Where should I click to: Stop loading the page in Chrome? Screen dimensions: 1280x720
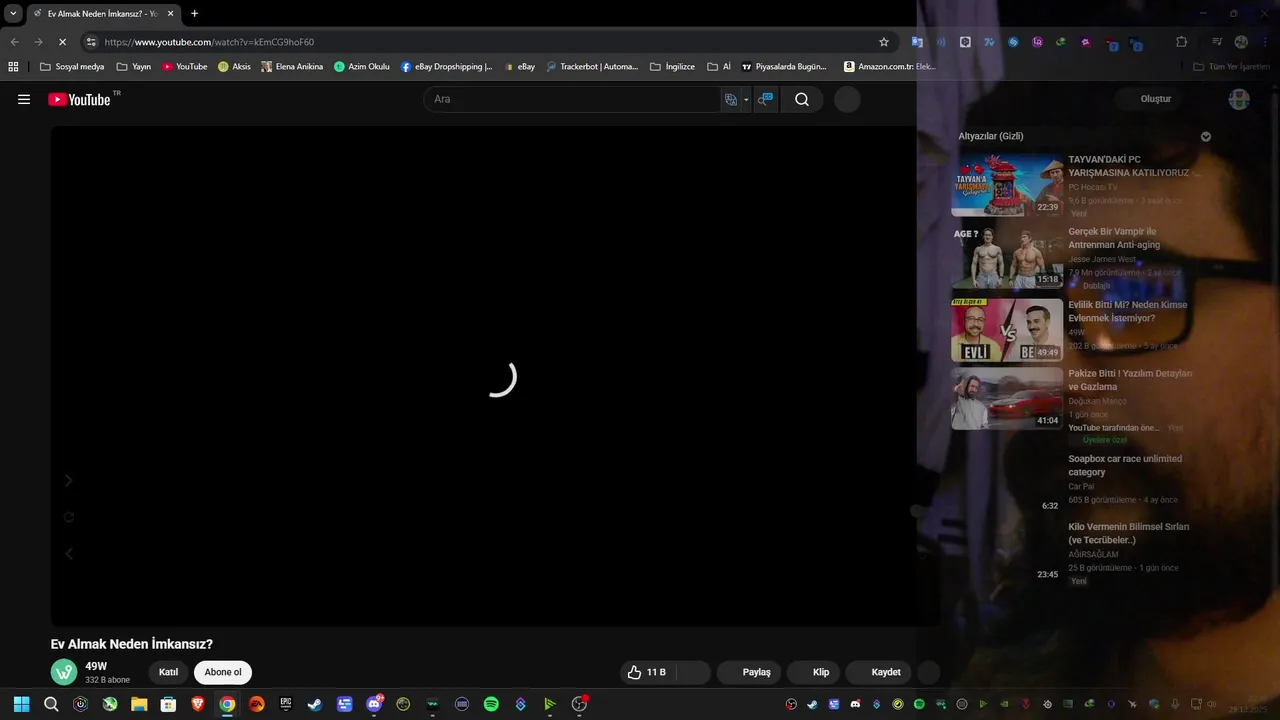pyautogui.click(x=62, y=42)
